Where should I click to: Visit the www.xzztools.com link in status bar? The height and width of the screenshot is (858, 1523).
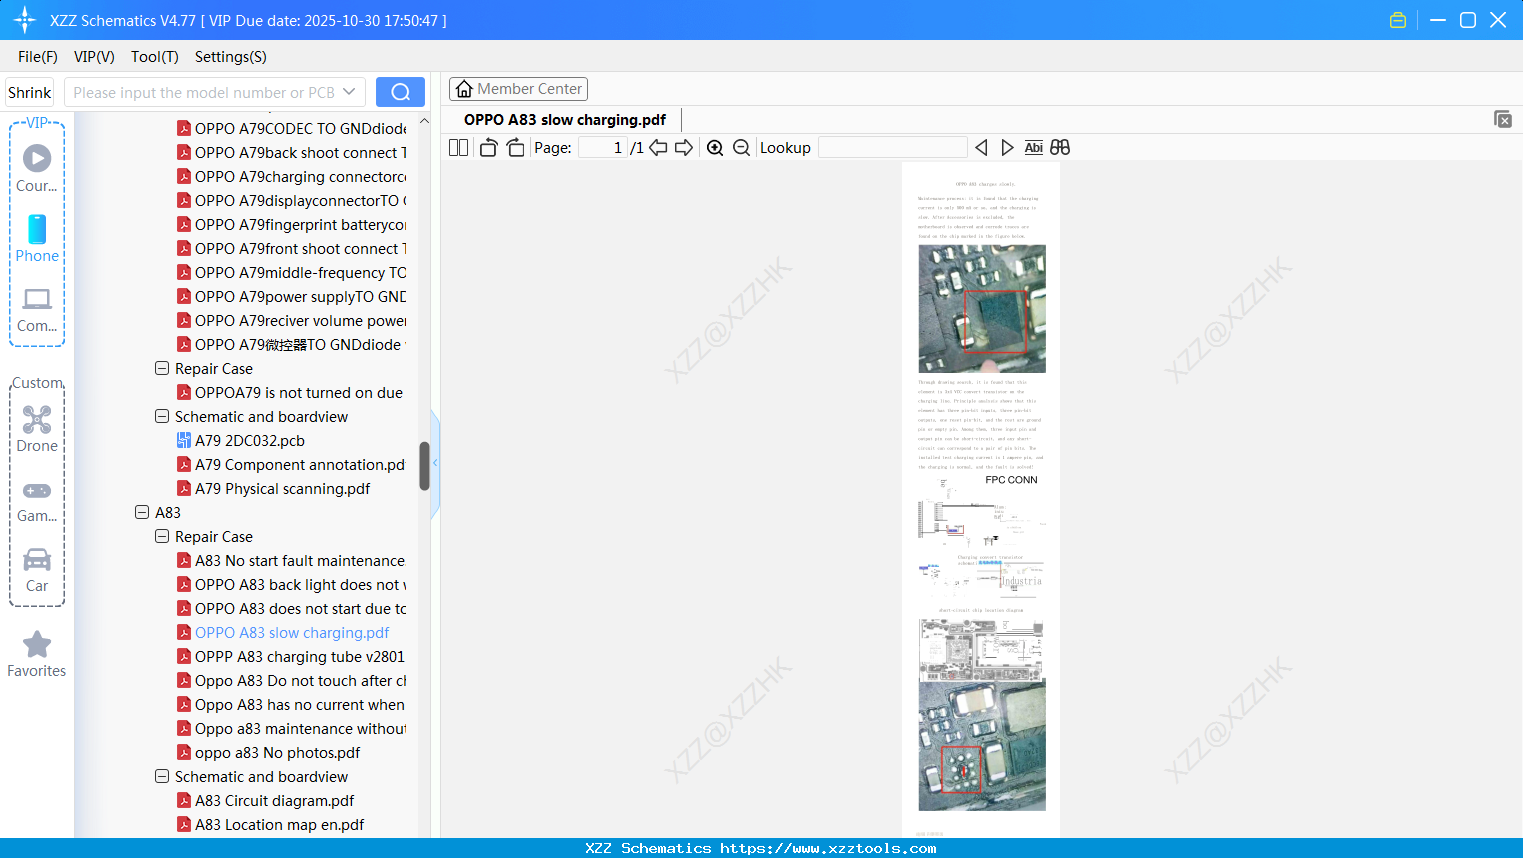828,848
